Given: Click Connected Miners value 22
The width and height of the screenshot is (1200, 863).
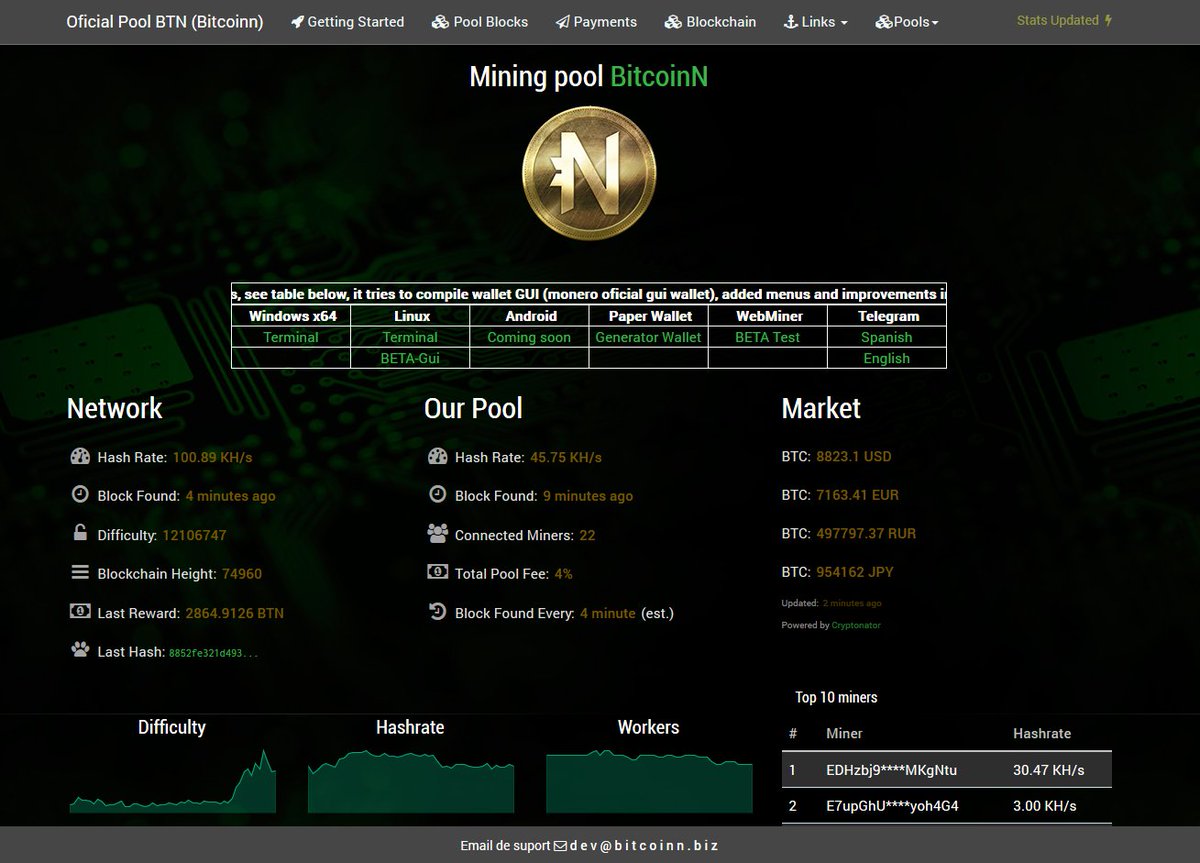Looking at the screenshot, I should (587, 535).
